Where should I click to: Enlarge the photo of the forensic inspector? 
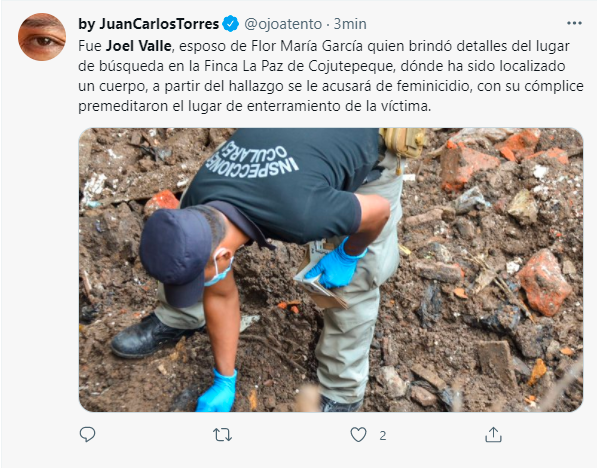(x=330, y=270)
